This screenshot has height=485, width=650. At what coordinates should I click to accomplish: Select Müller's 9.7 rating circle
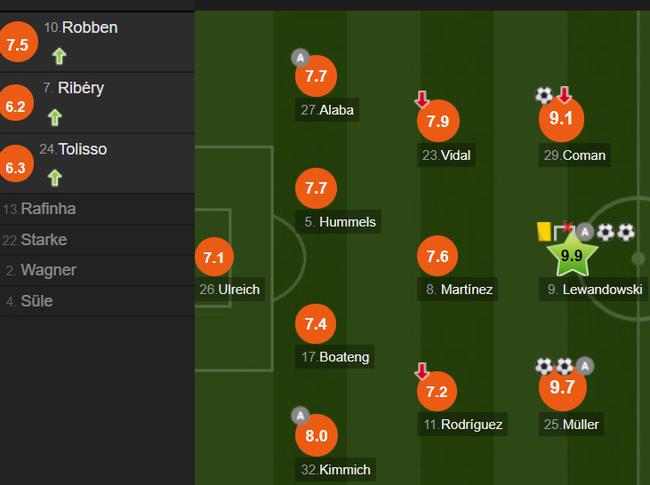563,387
